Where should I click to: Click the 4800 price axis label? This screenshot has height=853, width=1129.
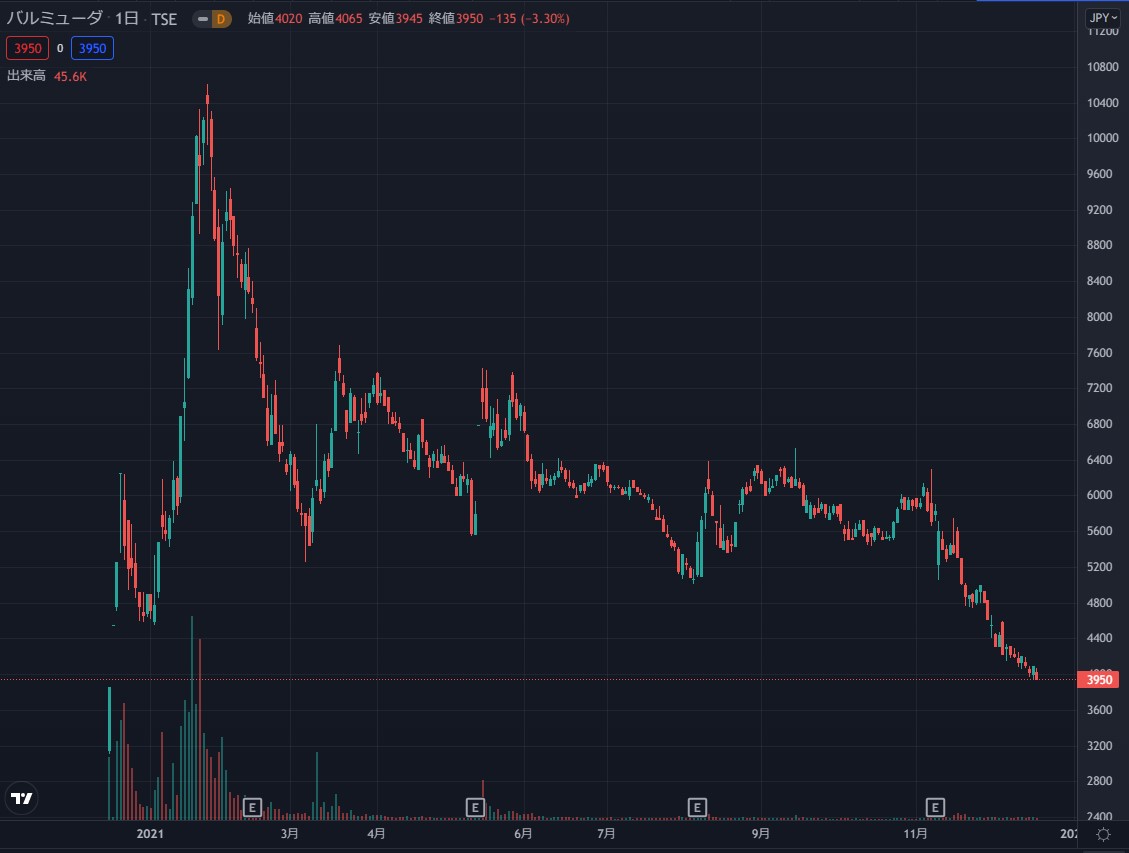[x=1099, y=602]
